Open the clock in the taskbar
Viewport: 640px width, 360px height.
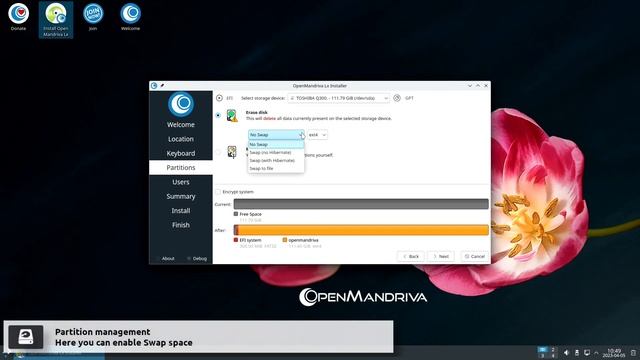614,353
